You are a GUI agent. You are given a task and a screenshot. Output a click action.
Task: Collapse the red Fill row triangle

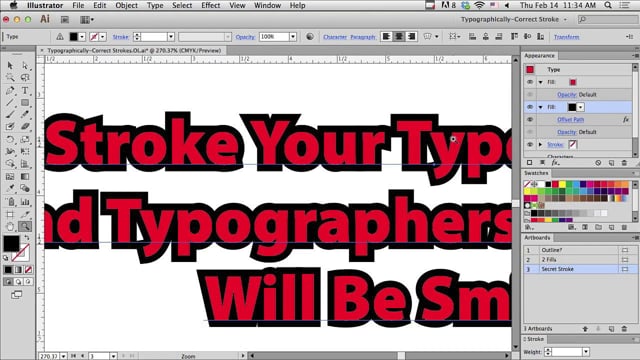click(x=541, y=82)
